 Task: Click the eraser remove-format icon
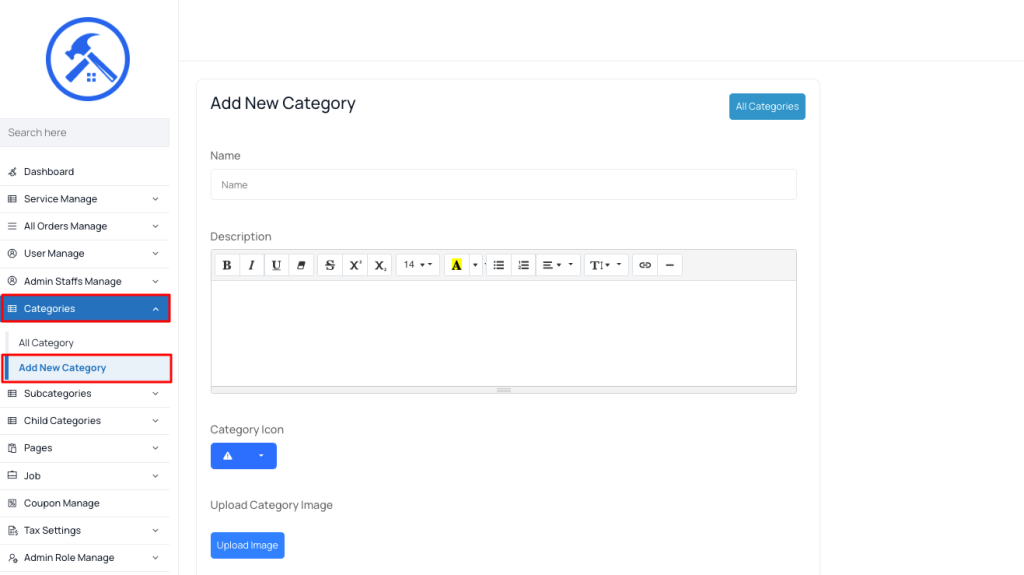pos(301,265)
